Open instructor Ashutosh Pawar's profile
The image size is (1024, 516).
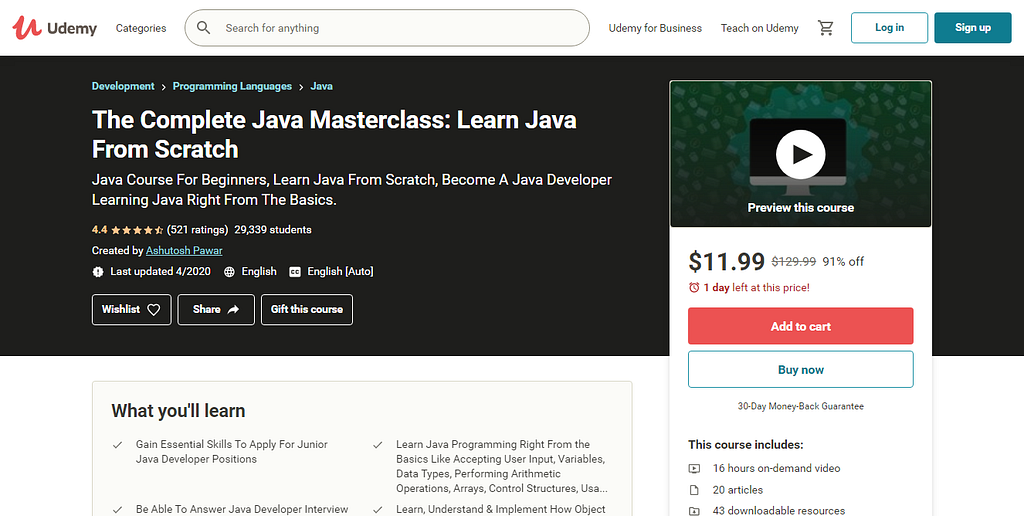[184, 251]
